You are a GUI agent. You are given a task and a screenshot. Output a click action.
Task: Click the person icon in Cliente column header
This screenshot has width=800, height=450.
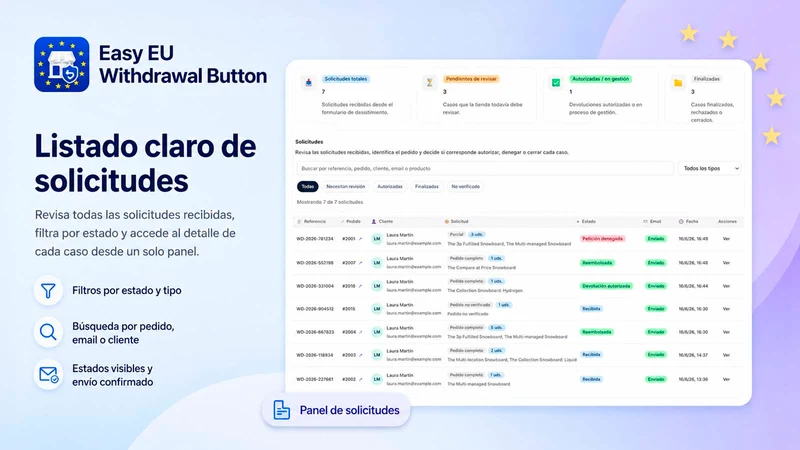click(373, 221)
